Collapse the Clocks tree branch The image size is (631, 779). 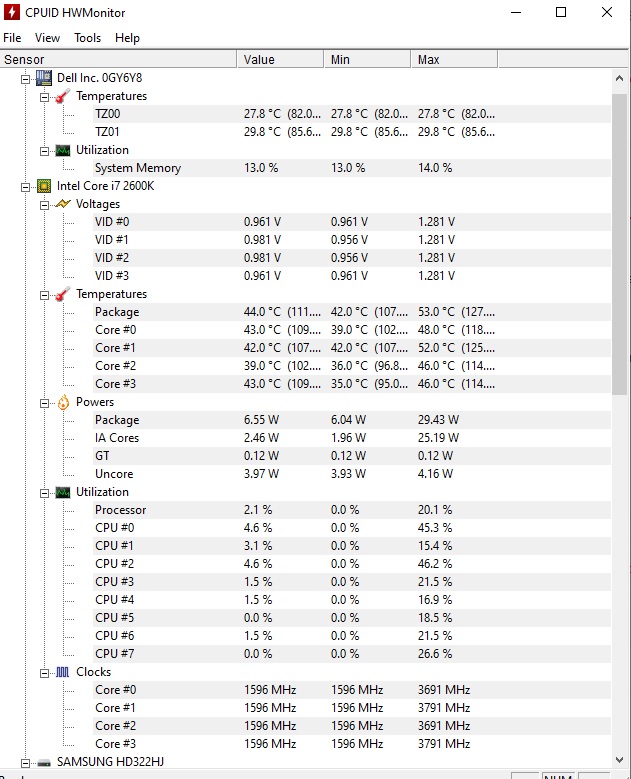coord(44,672)
